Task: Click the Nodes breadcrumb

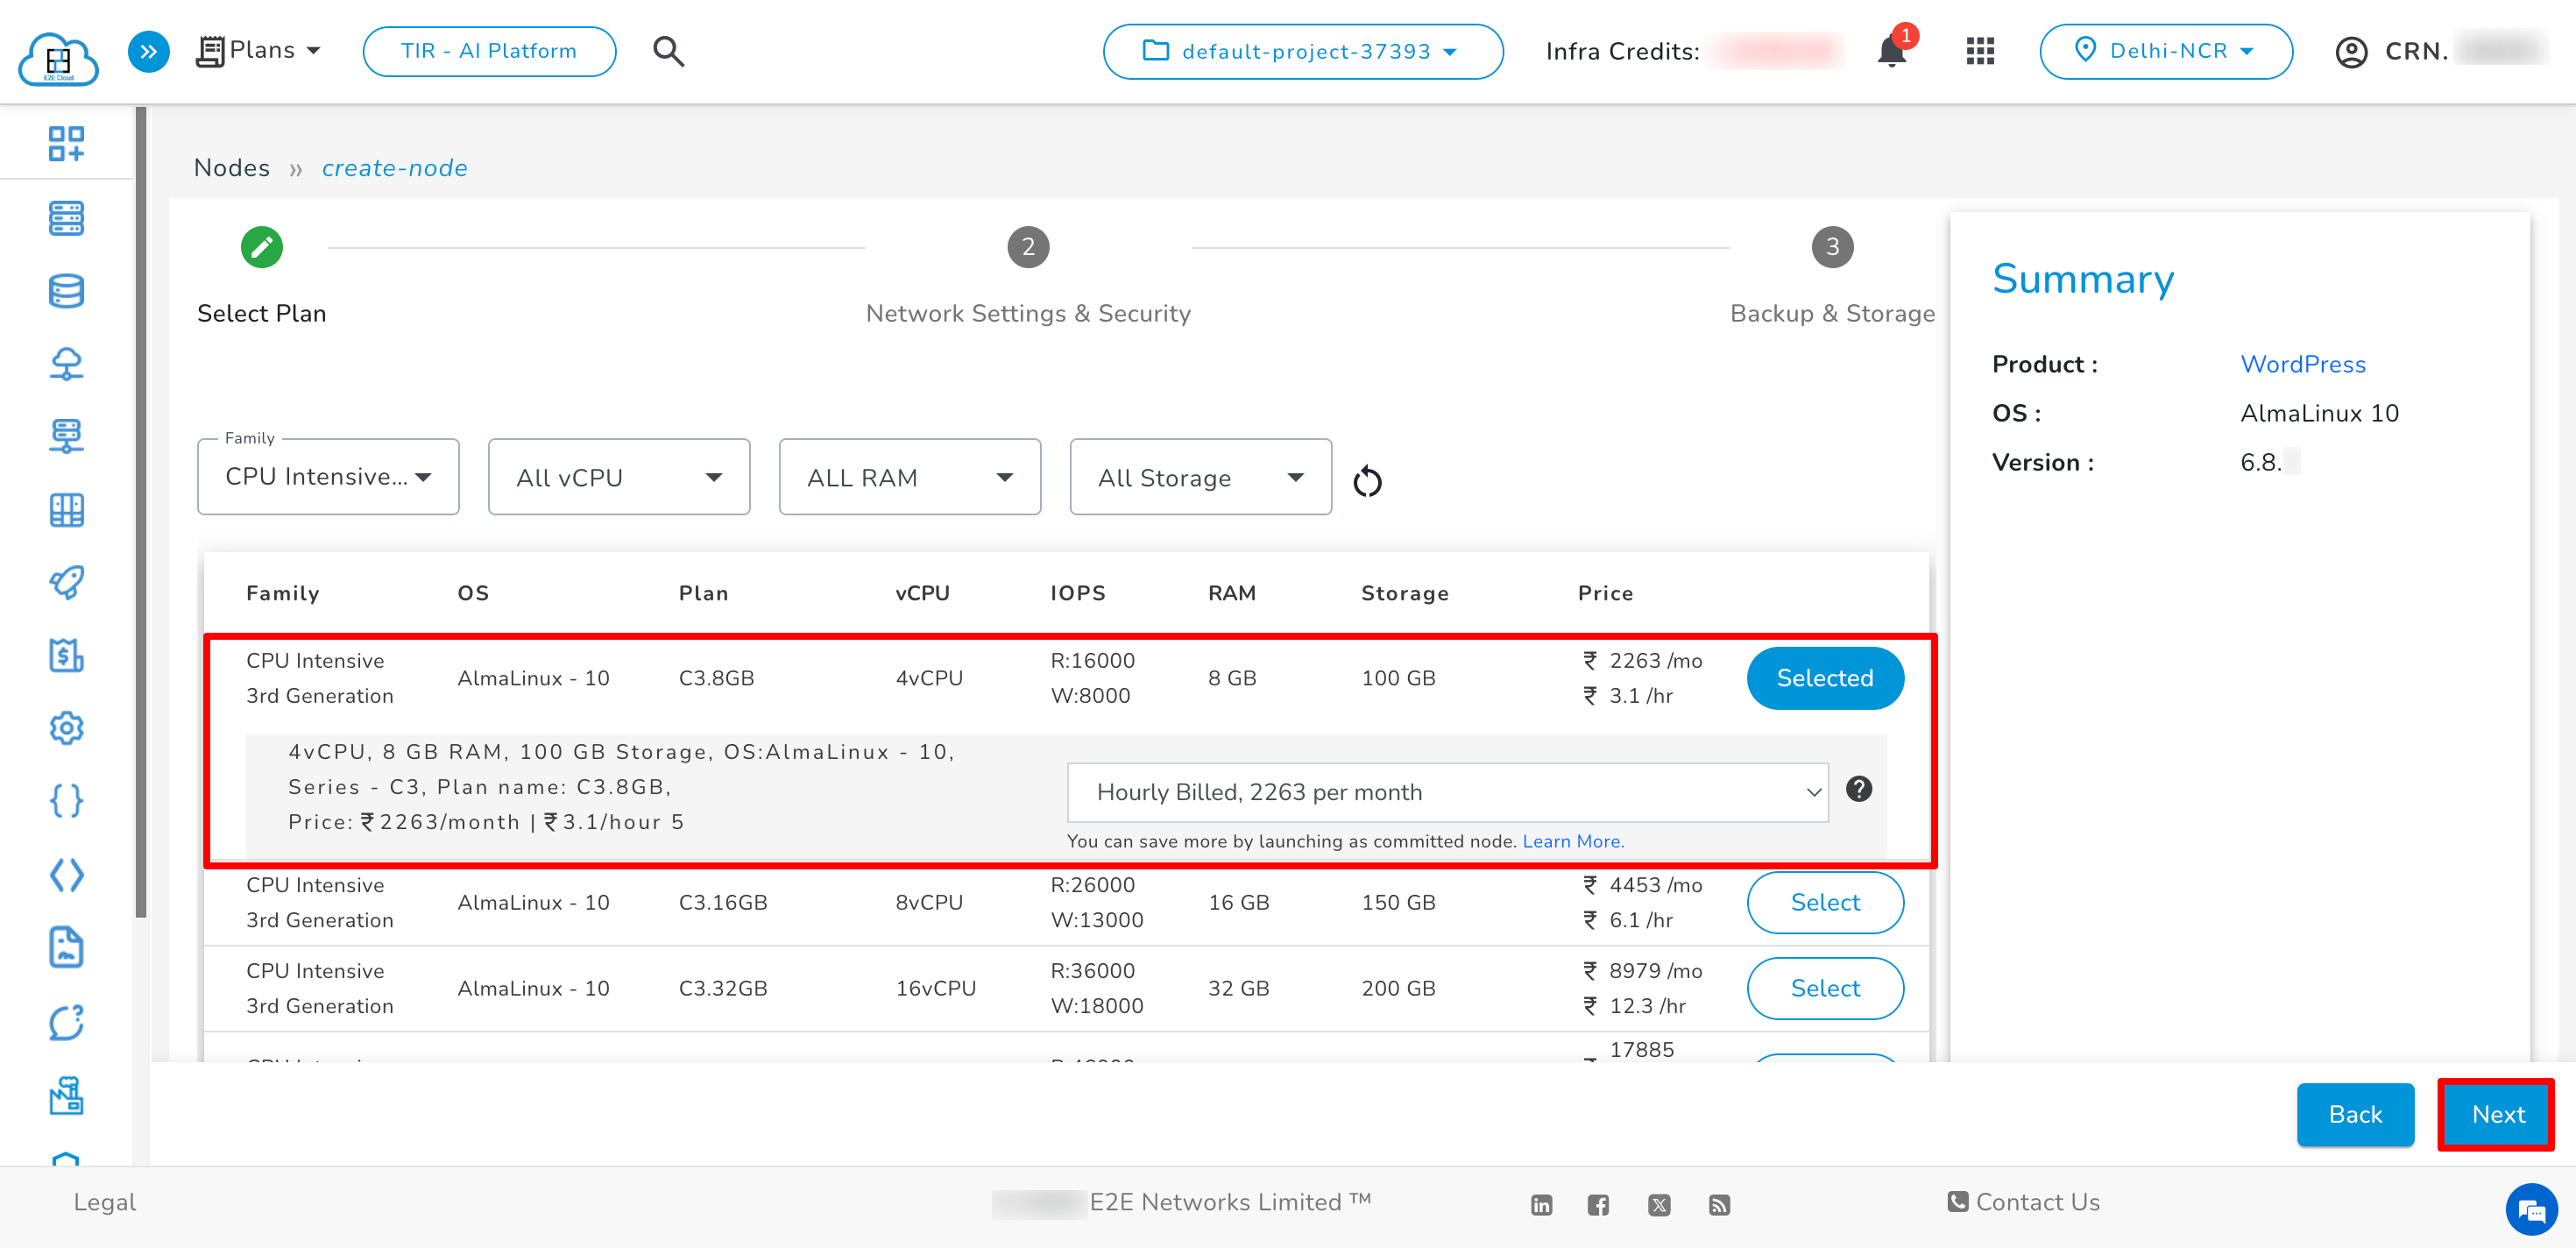Action: (x=231, y=168)
